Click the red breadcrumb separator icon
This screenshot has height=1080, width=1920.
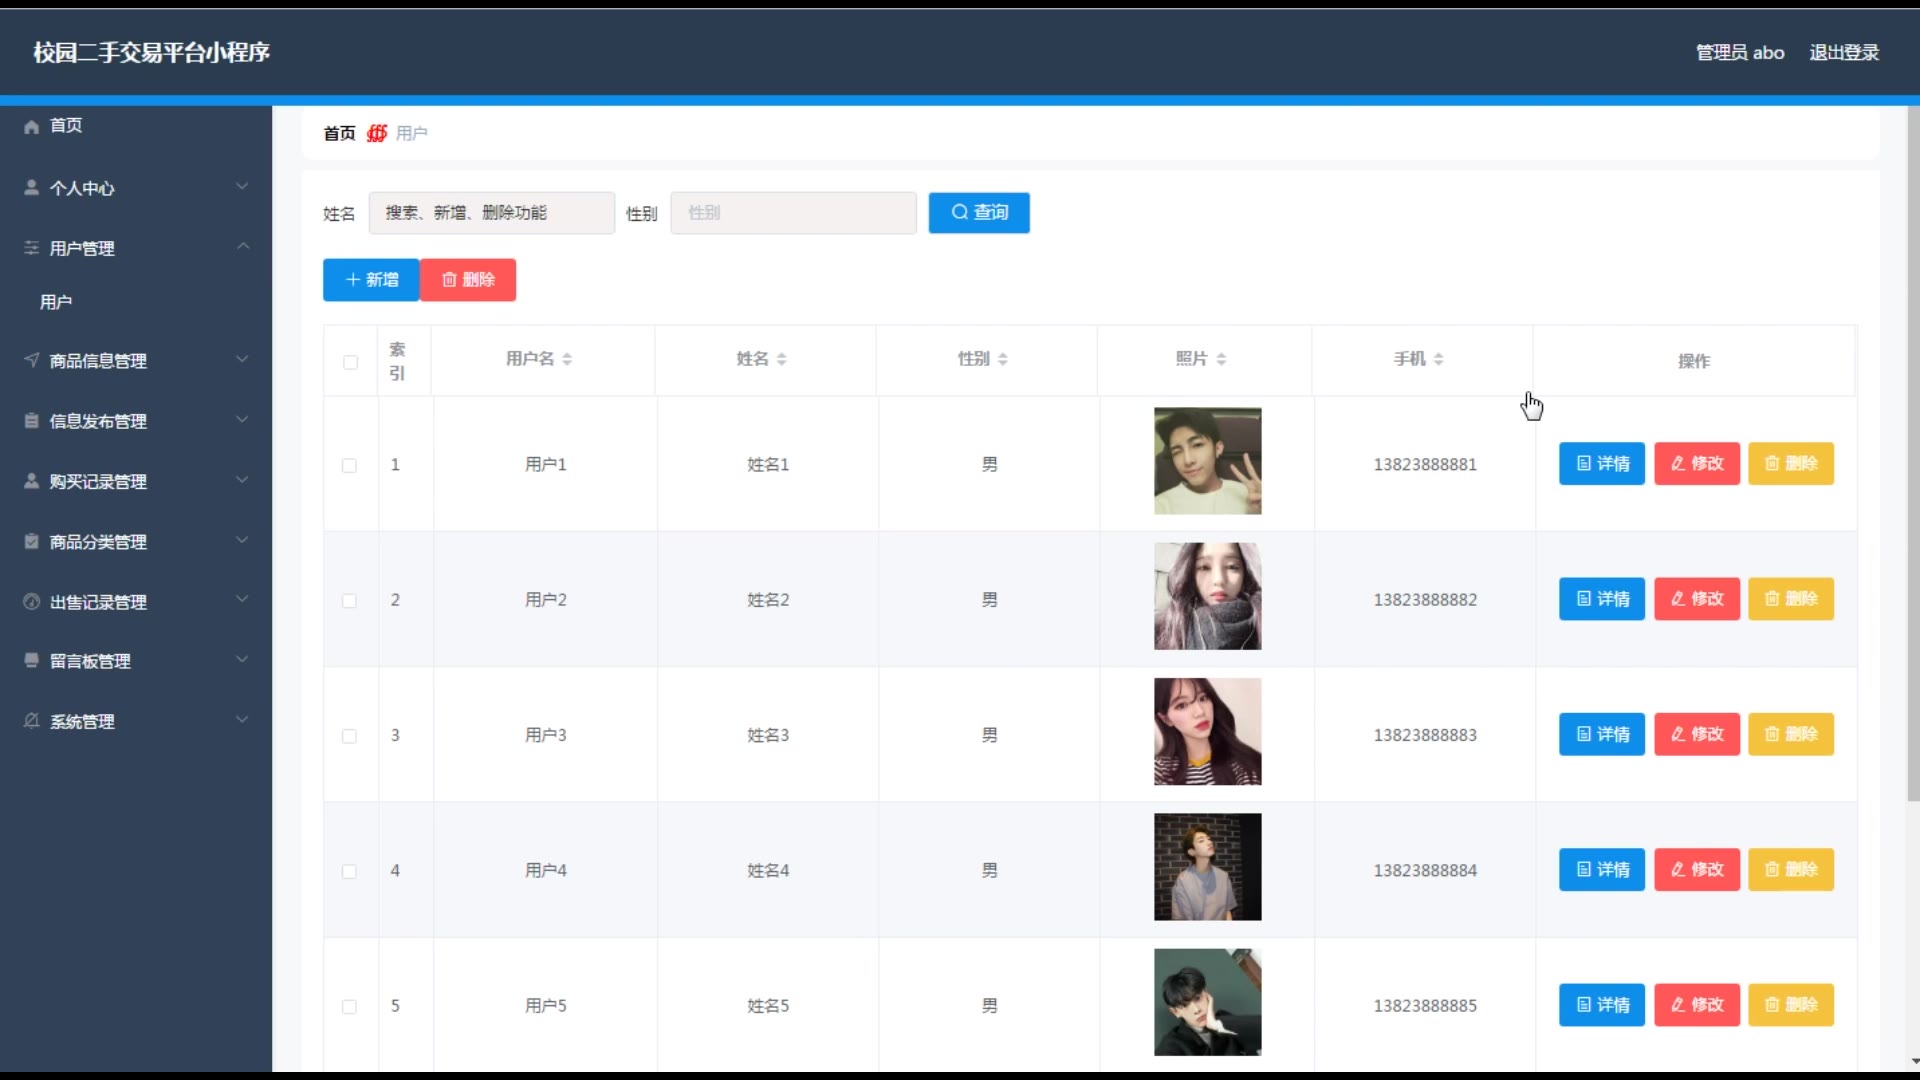376,133
